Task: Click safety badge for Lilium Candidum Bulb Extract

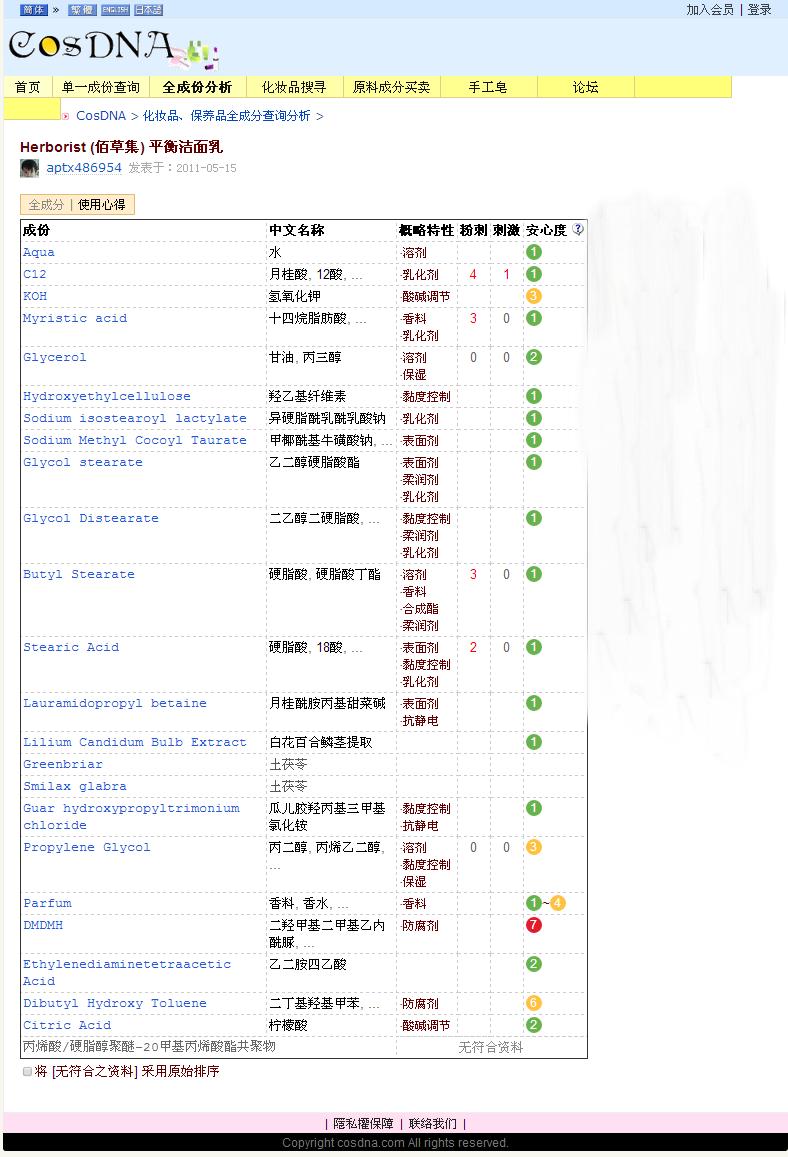Action: point(534,742)
